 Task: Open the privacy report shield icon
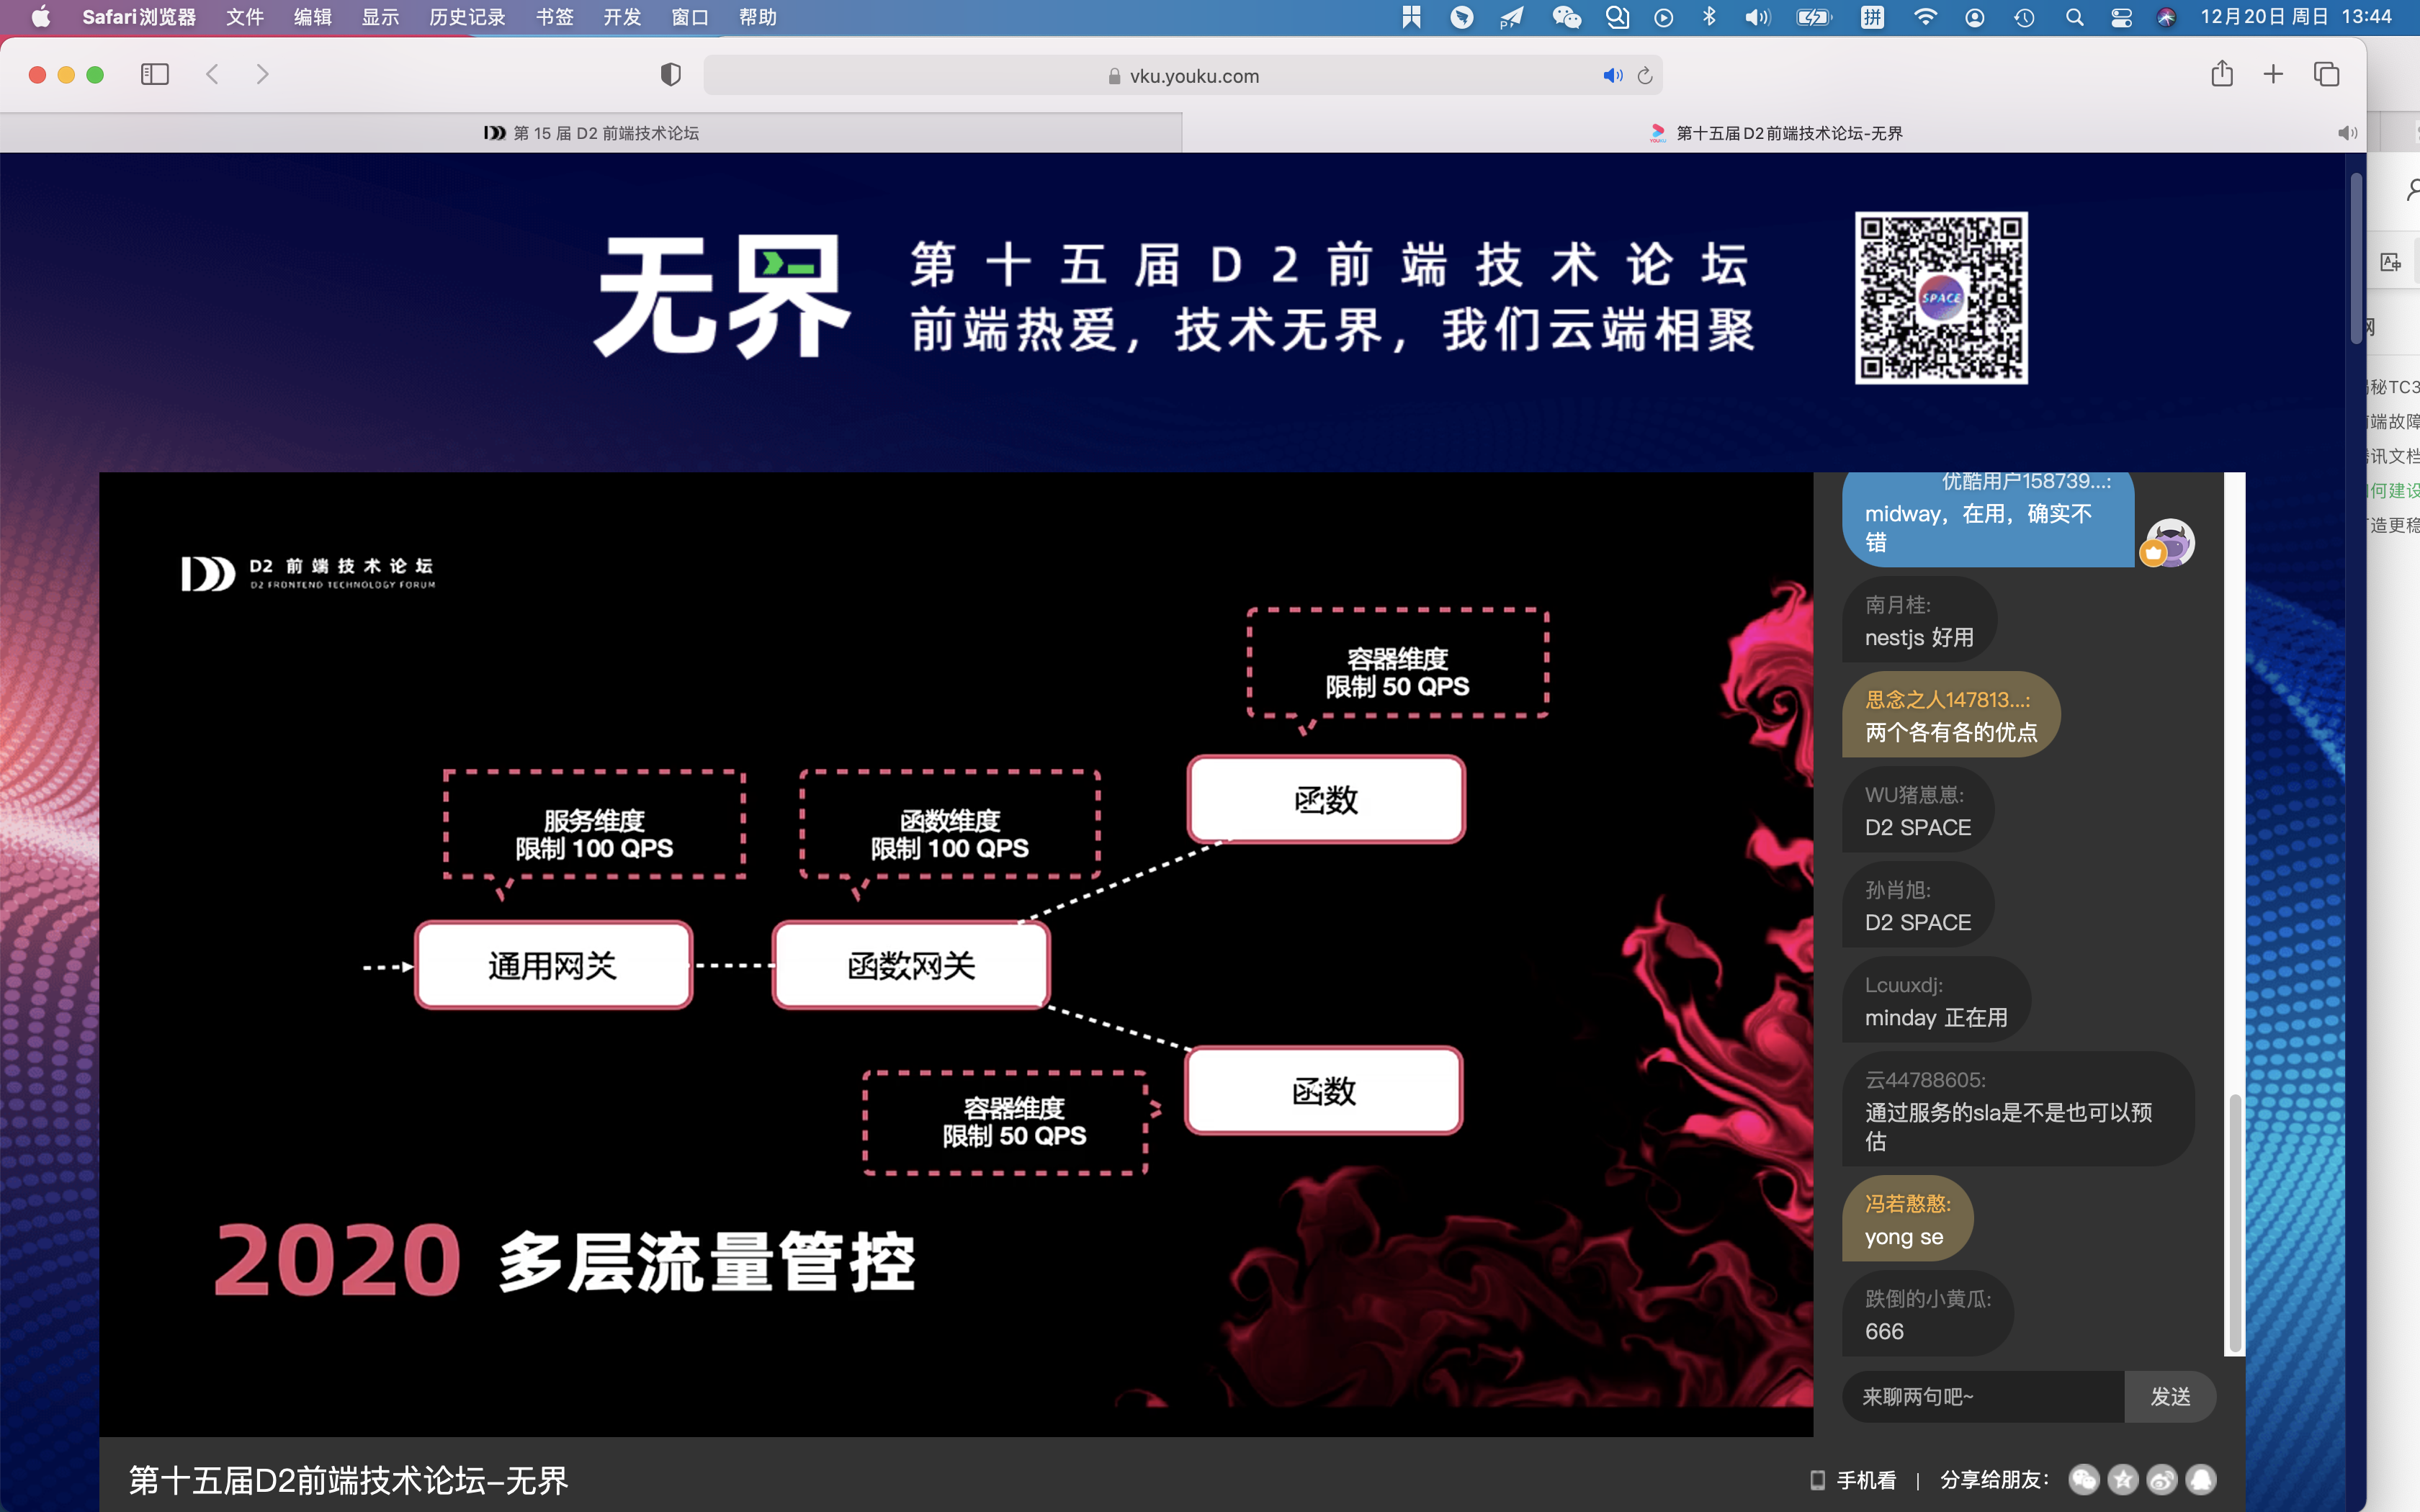pyautogui.click(x=671, y=75)
